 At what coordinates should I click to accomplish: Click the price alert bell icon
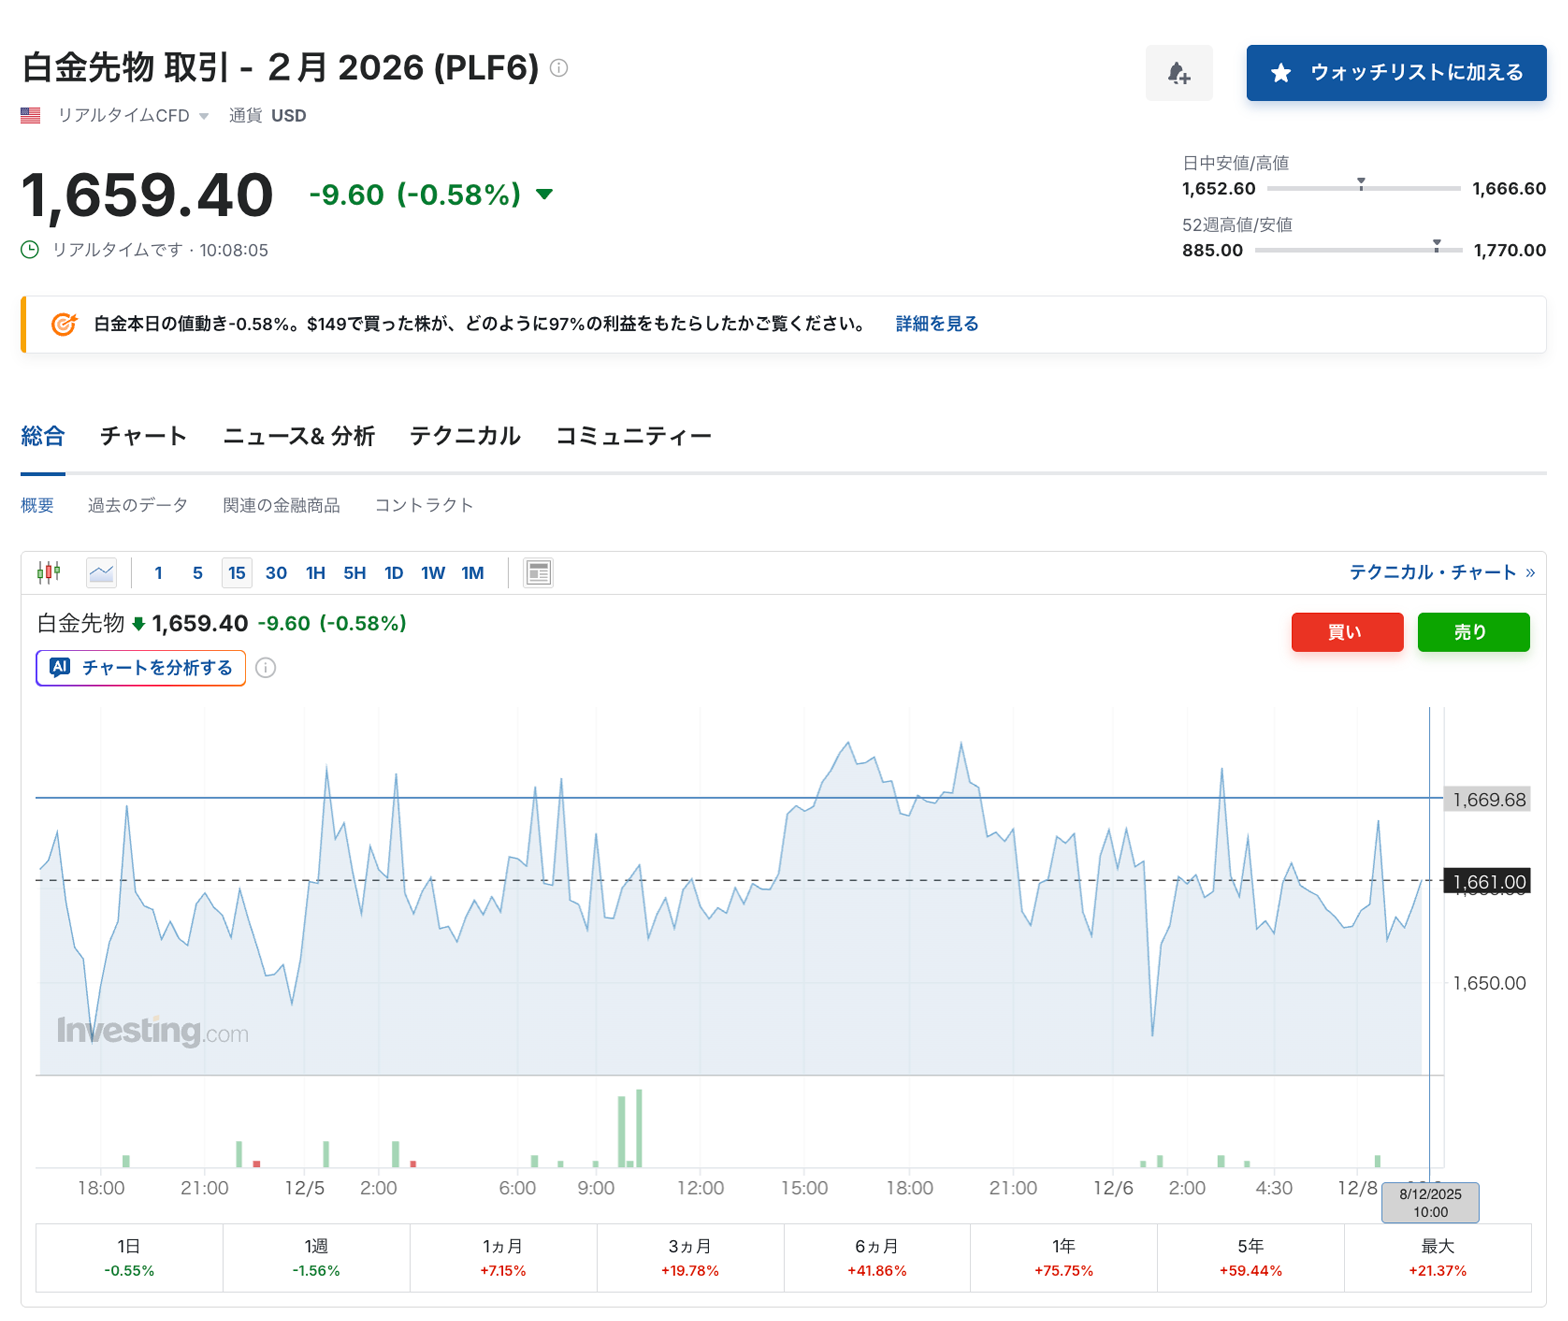click(x=1178, y=73)
